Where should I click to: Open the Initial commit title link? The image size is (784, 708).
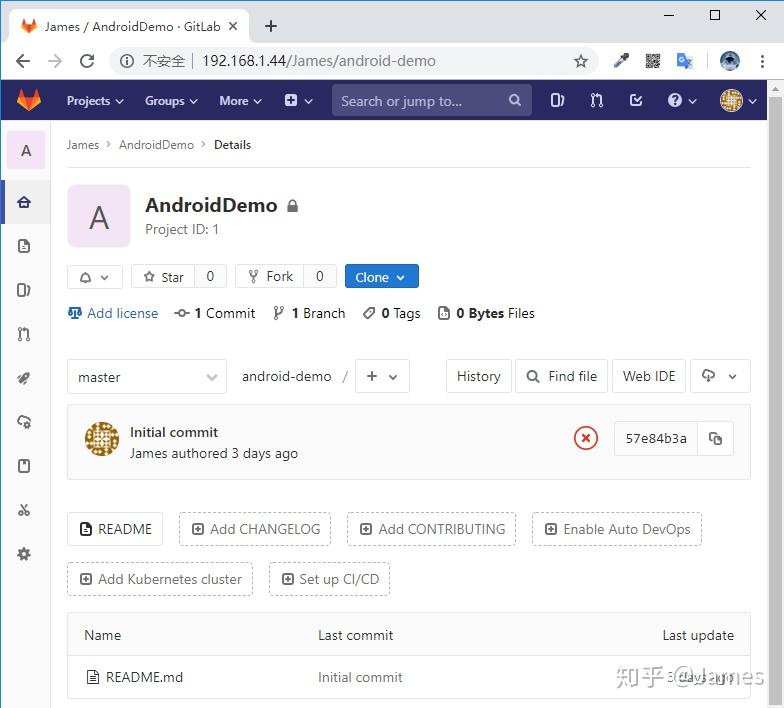(x=174, y=432)
